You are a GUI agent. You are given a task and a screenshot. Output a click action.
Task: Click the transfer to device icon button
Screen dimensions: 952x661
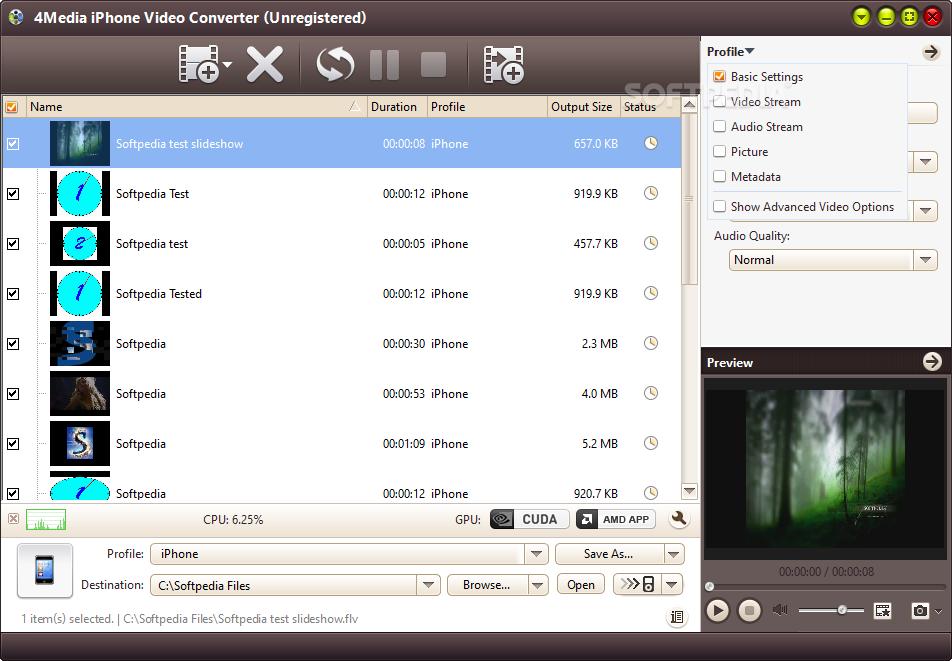pos(638,585)
